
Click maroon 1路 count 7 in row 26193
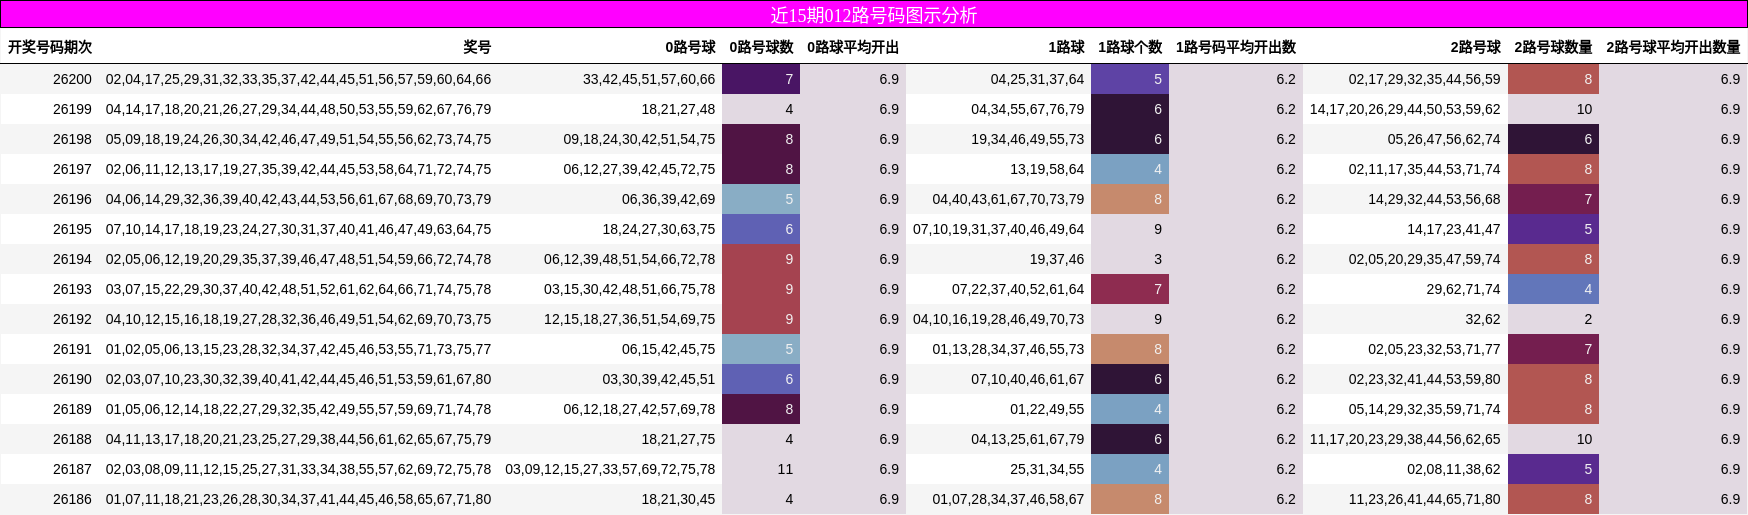coord(1130,289)
